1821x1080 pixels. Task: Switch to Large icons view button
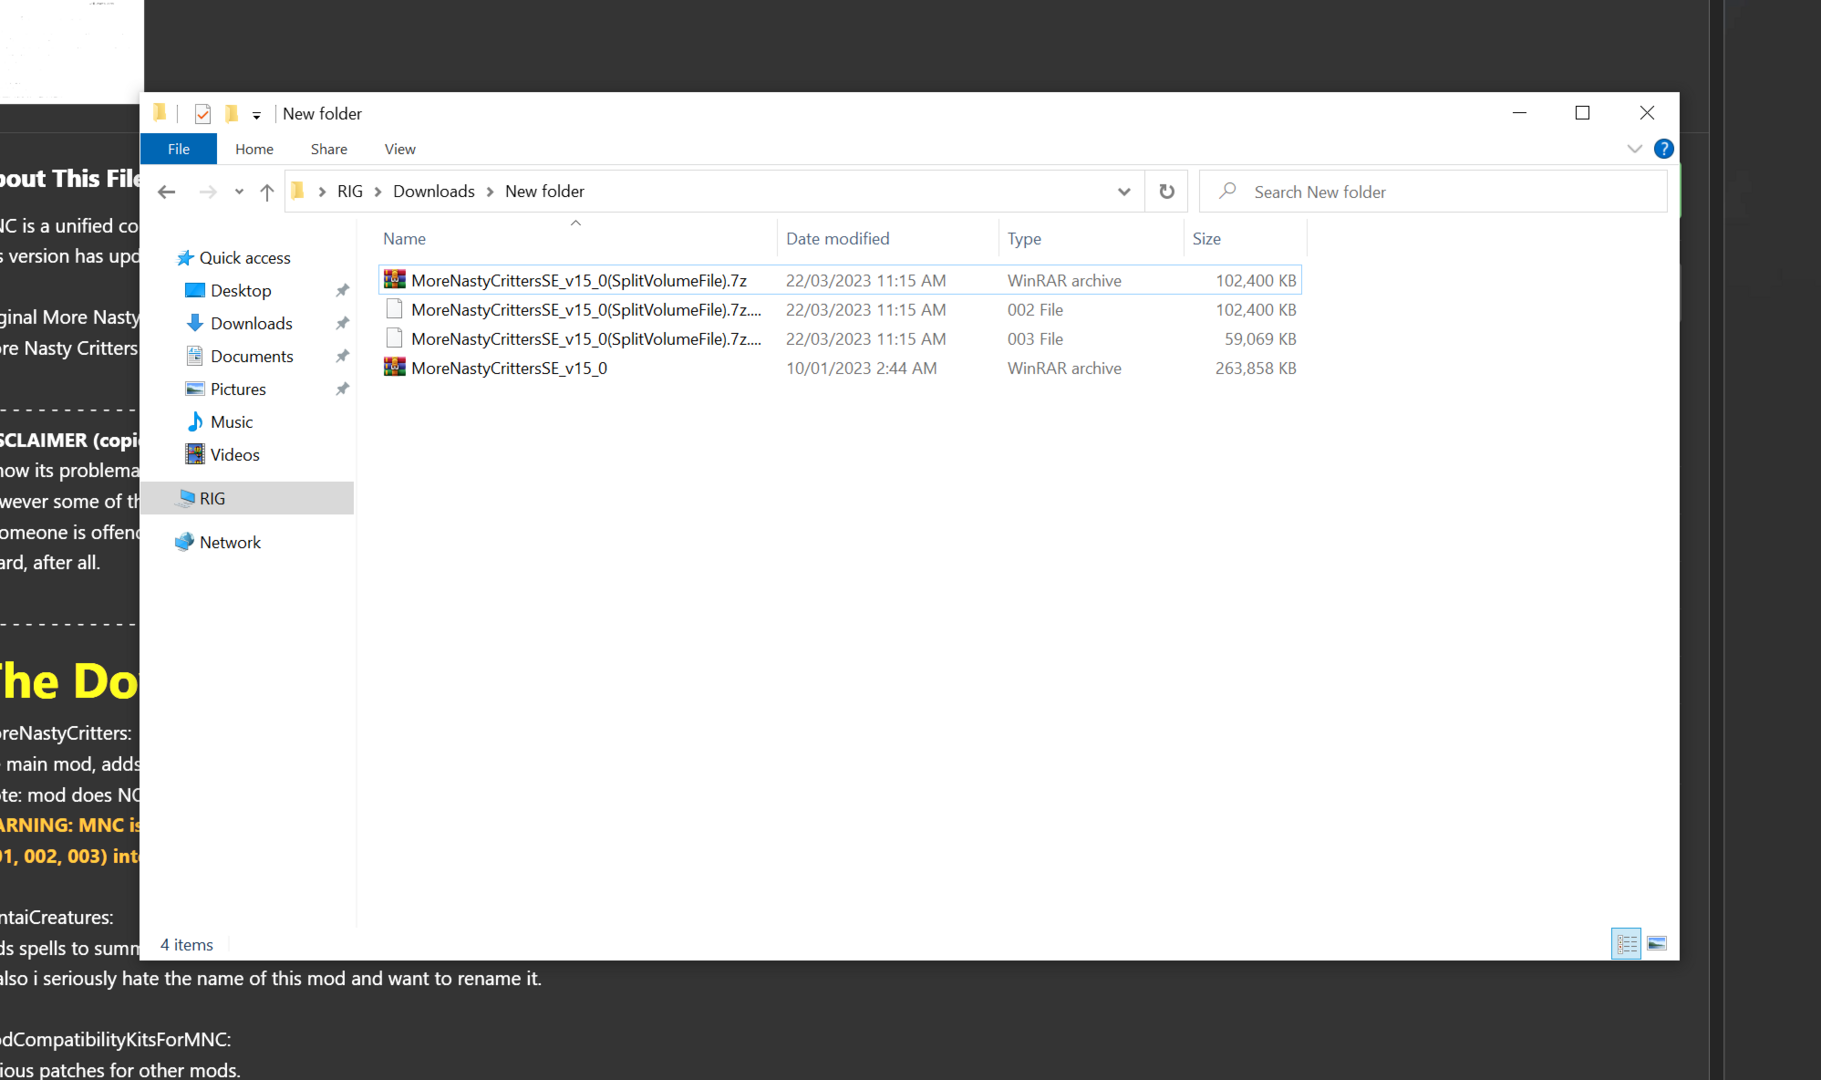pyautogui.click(x=1657, y=944)
